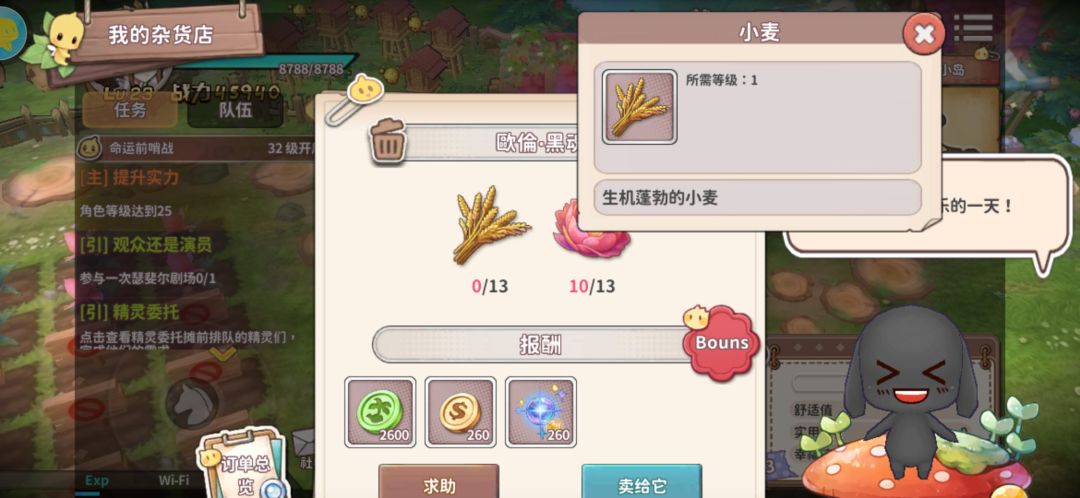Select the gold coin reward icon

coord(460,412)
